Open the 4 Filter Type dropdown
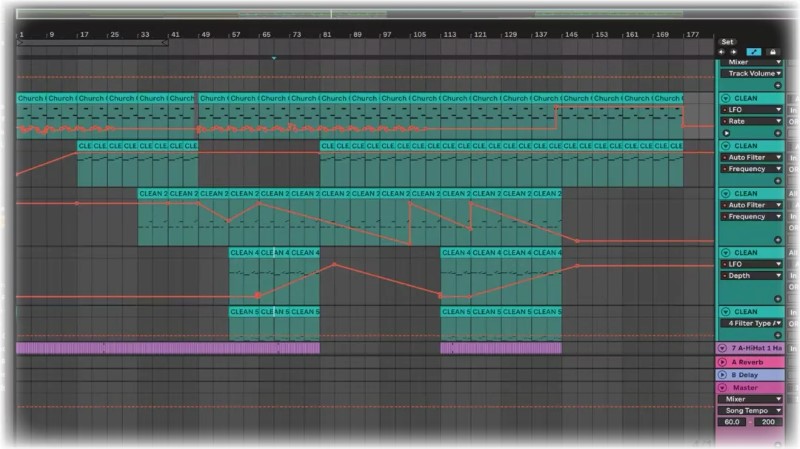The image size is (800, 449). coord(751,323)
